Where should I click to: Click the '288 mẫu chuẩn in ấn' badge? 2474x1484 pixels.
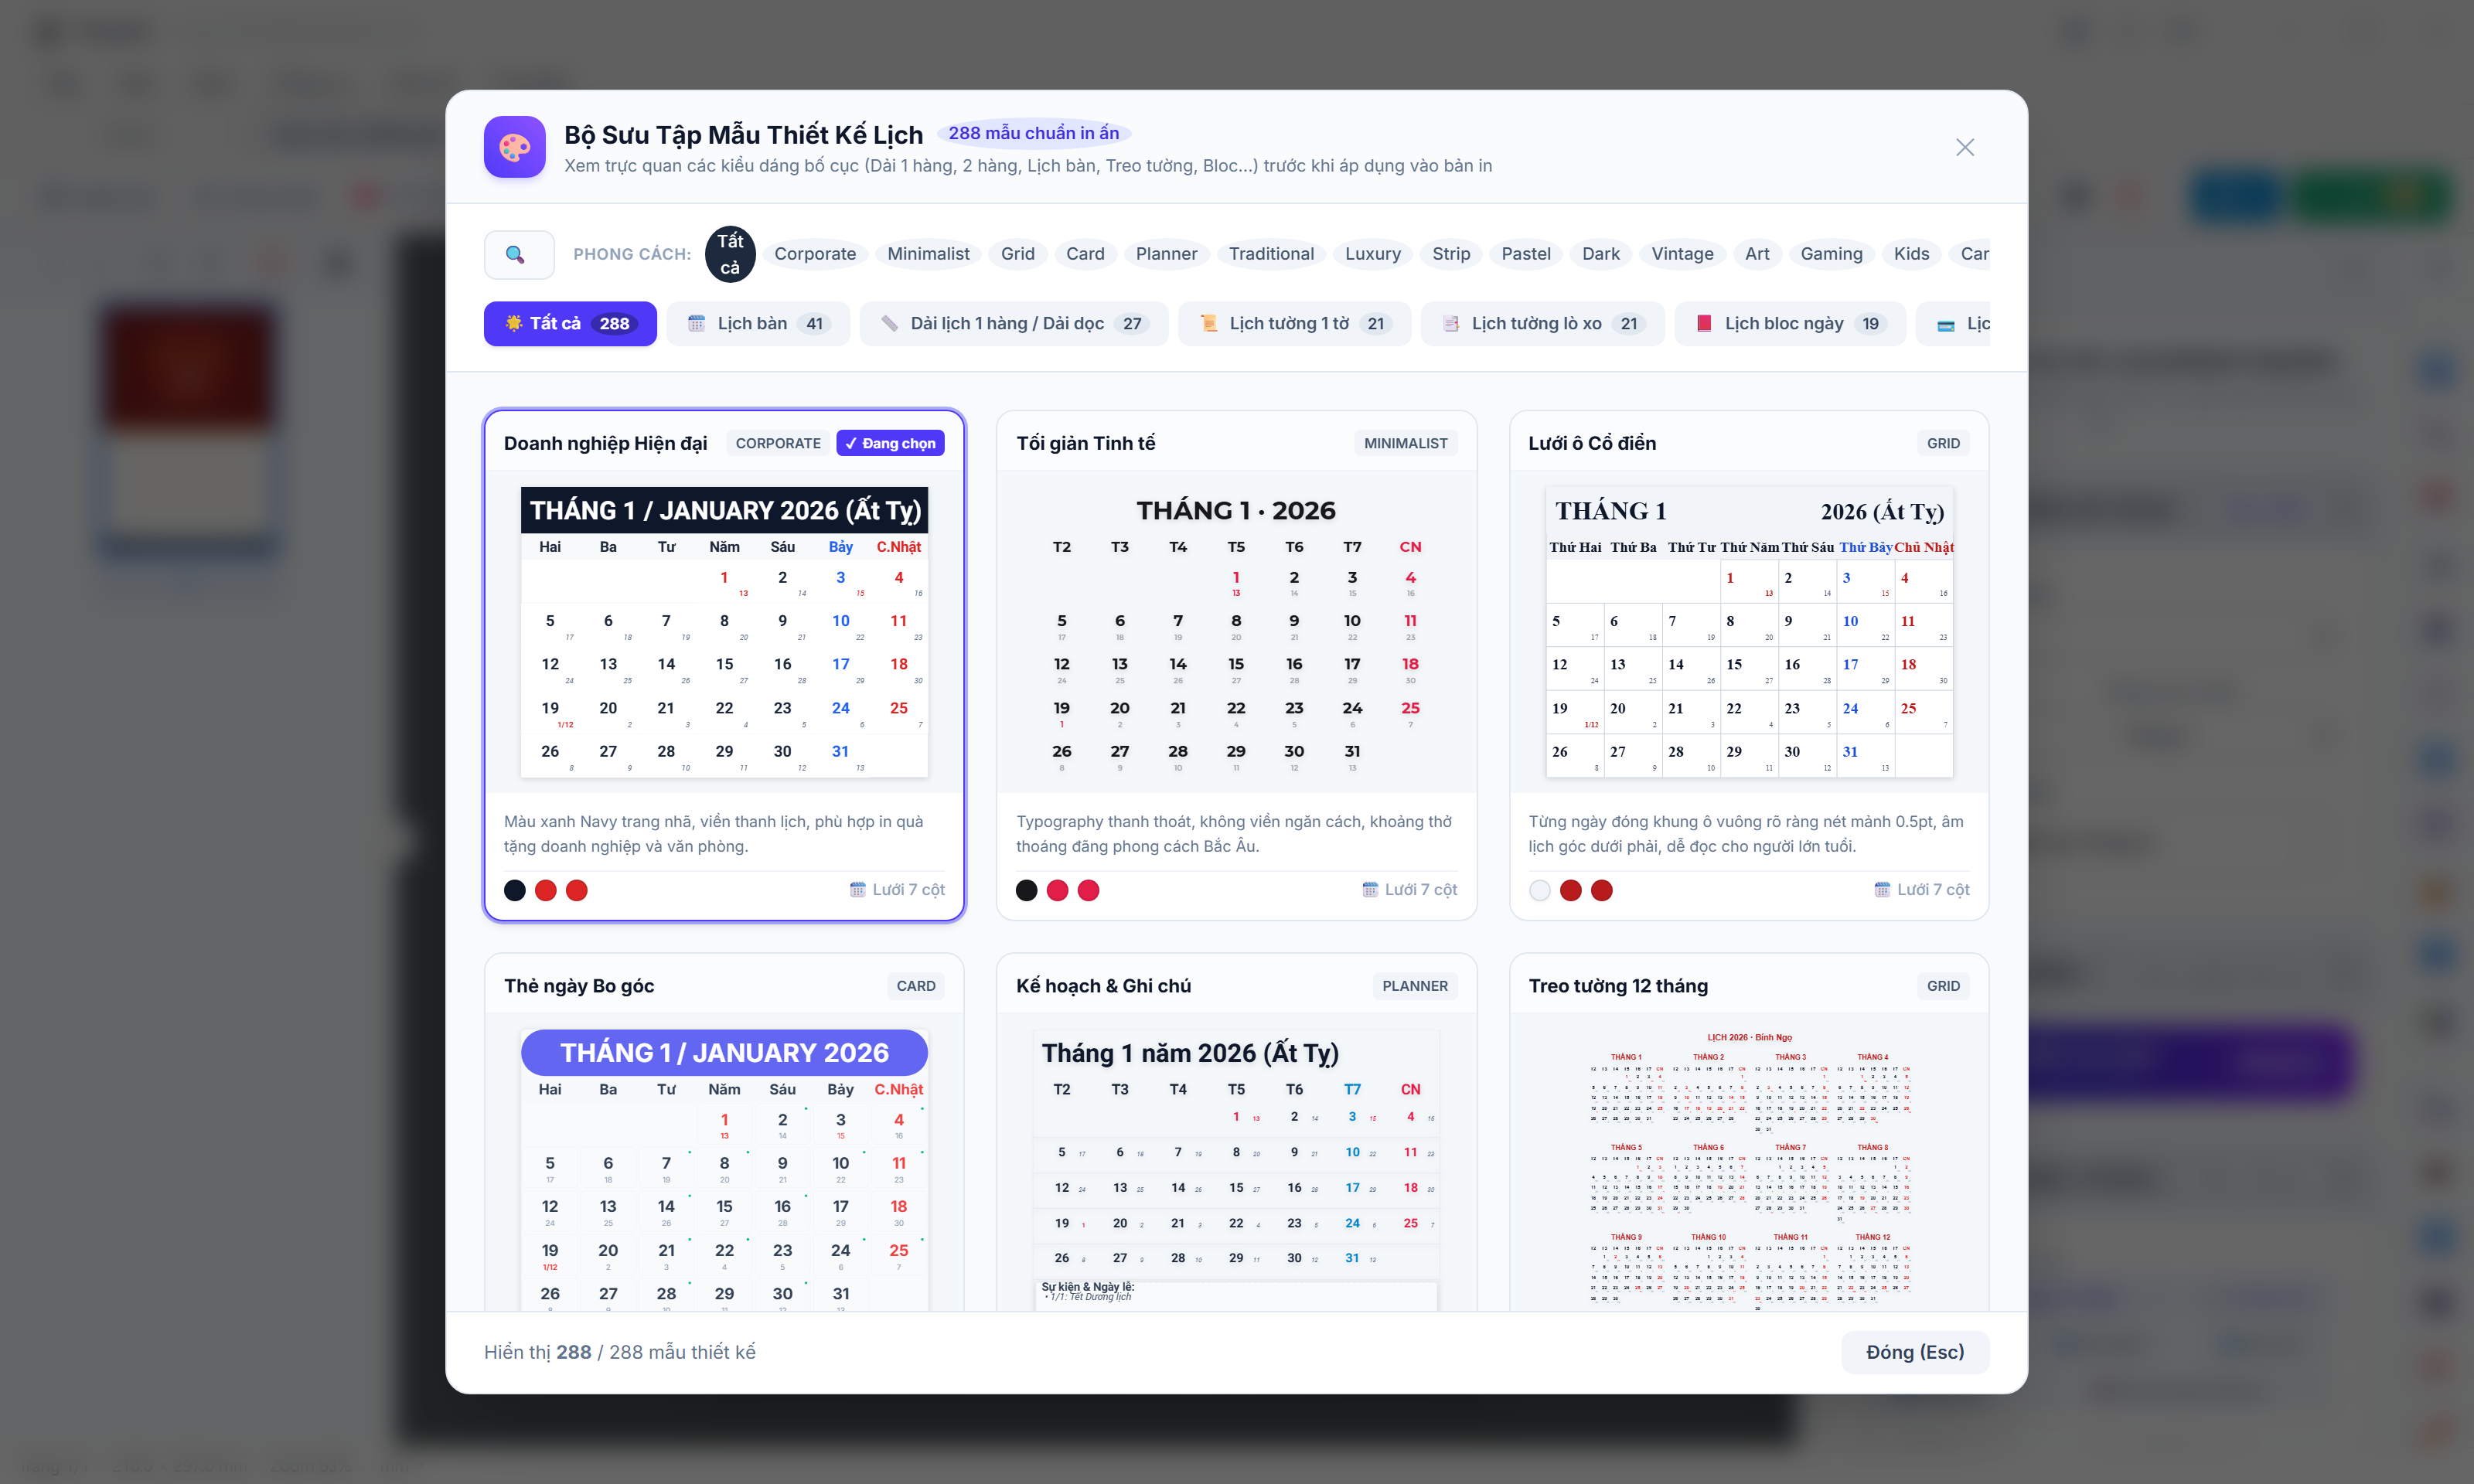coord(1033,133)
